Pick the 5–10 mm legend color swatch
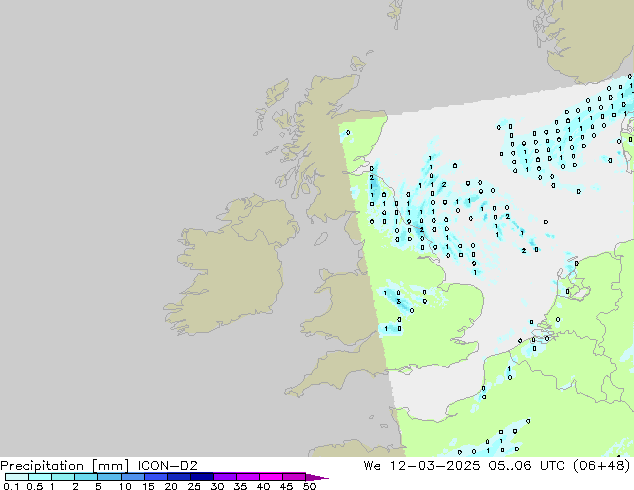634x490 pixels. (109, 477)
